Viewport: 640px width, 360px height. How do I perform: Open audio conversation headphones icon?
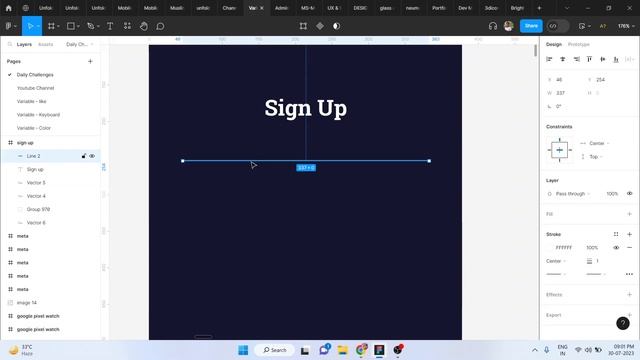click(493, 26)
